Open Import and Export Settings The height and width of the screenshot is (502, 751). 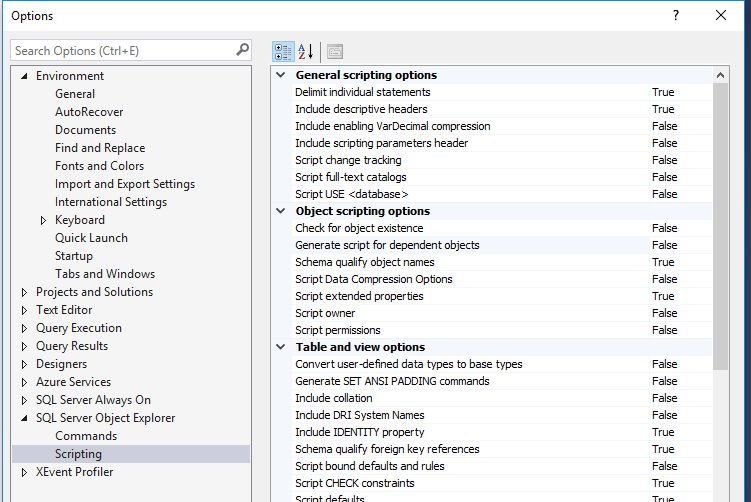click(x=125, y=184)
